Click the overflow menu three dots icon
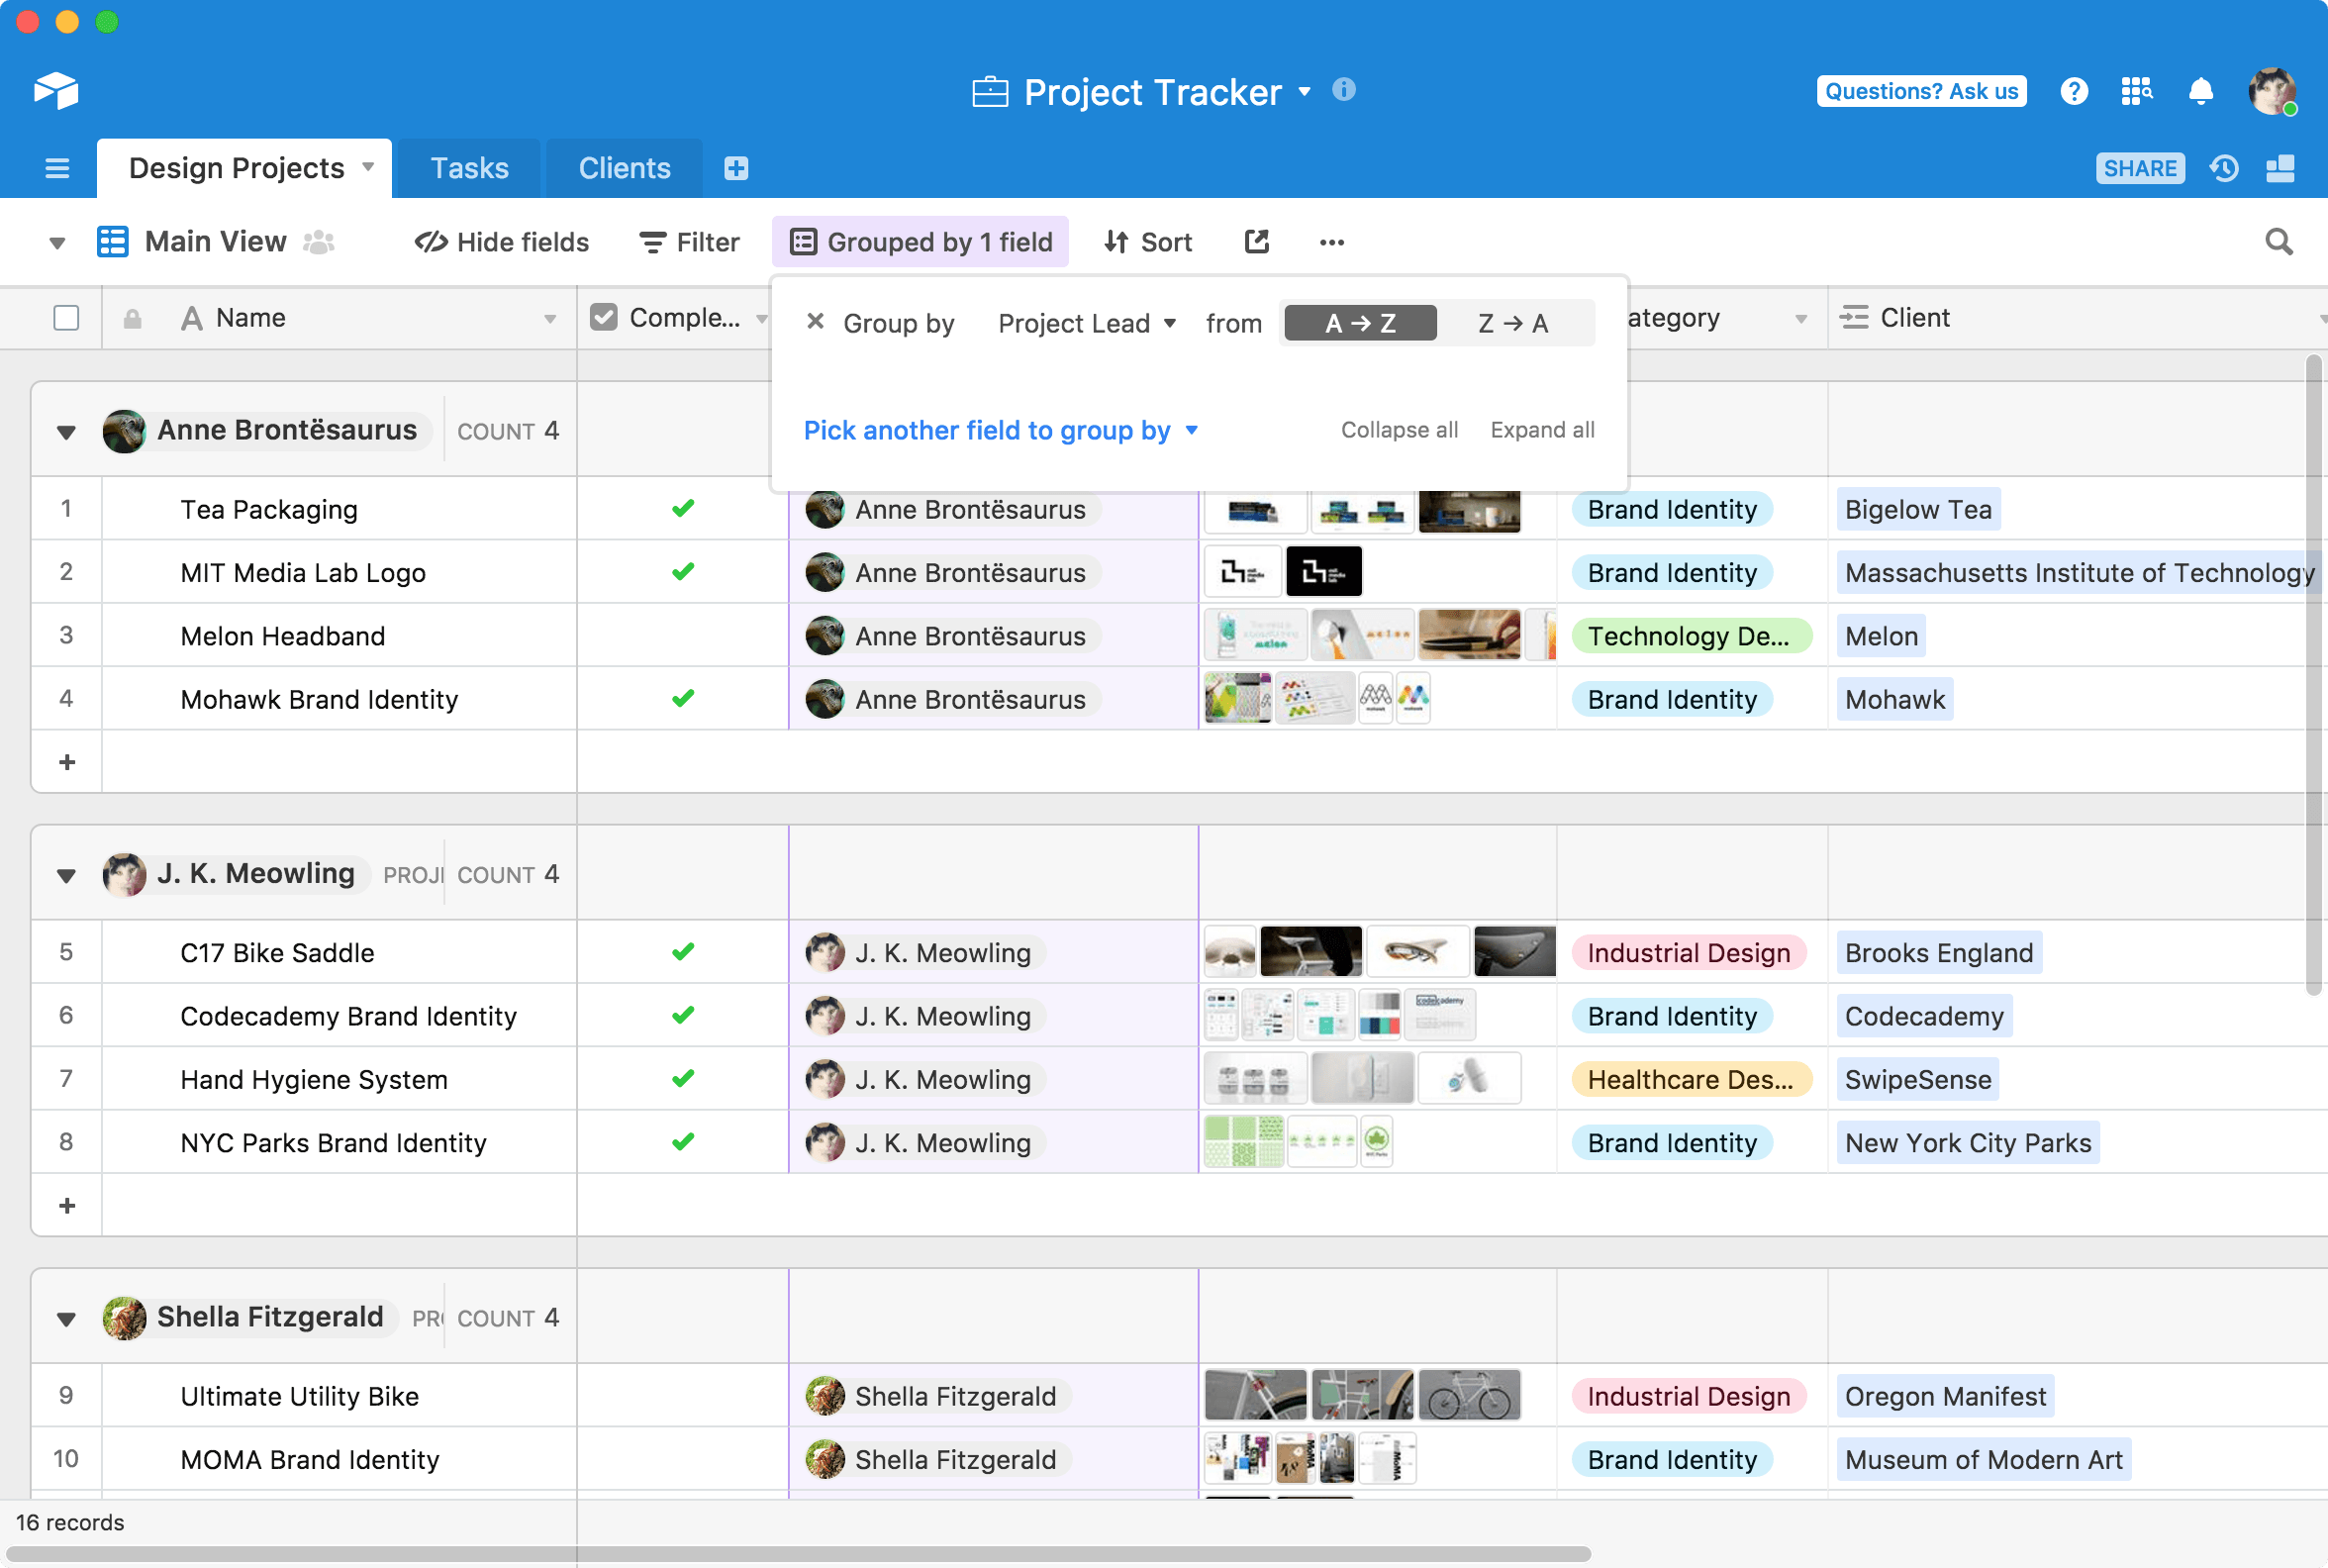Viewport: 2328px width, 1568px height. (x=1331, y=242)
